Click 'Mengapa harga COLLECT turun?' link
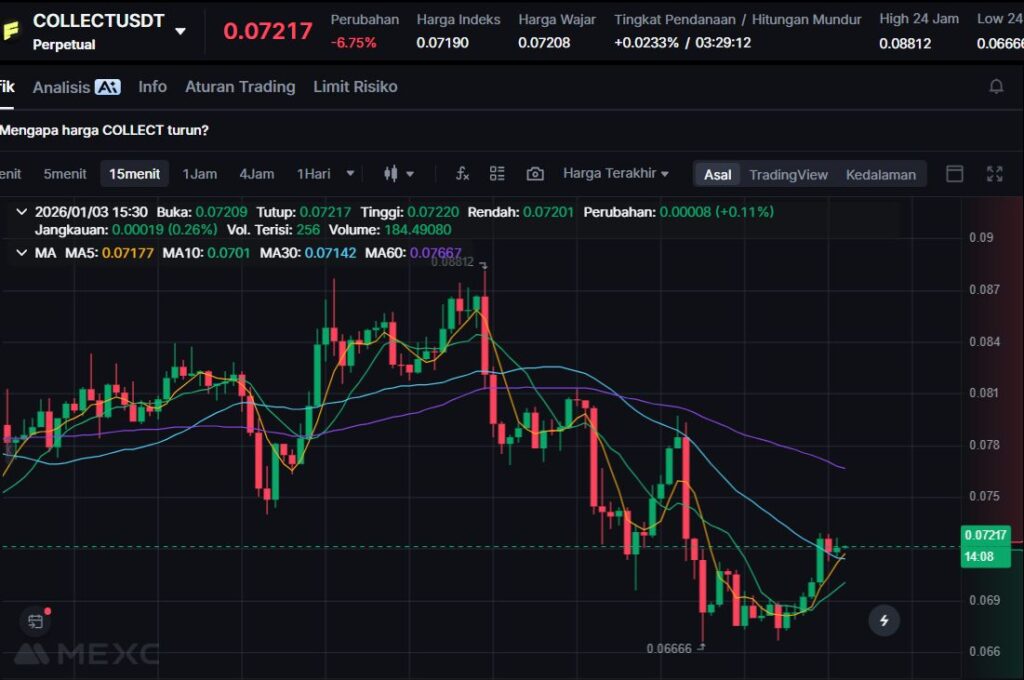The height and width of the screenshot is (680, 1024). click(104, 130)
